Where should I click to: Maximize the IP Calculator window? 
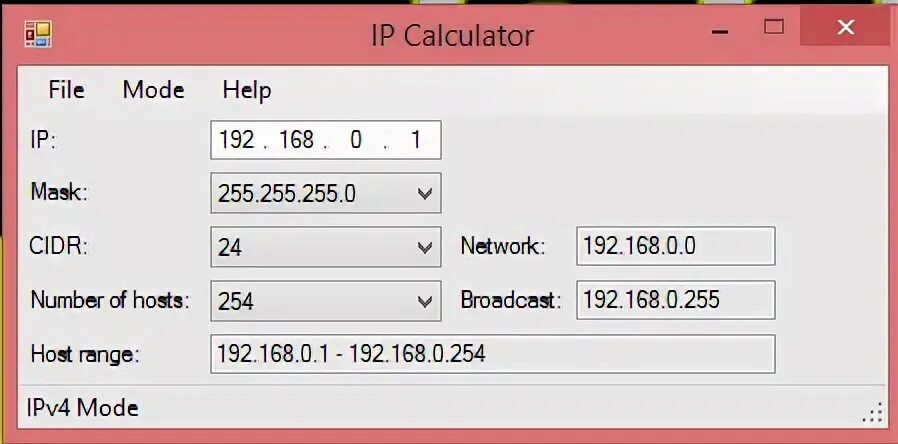[x=774, y=26]
